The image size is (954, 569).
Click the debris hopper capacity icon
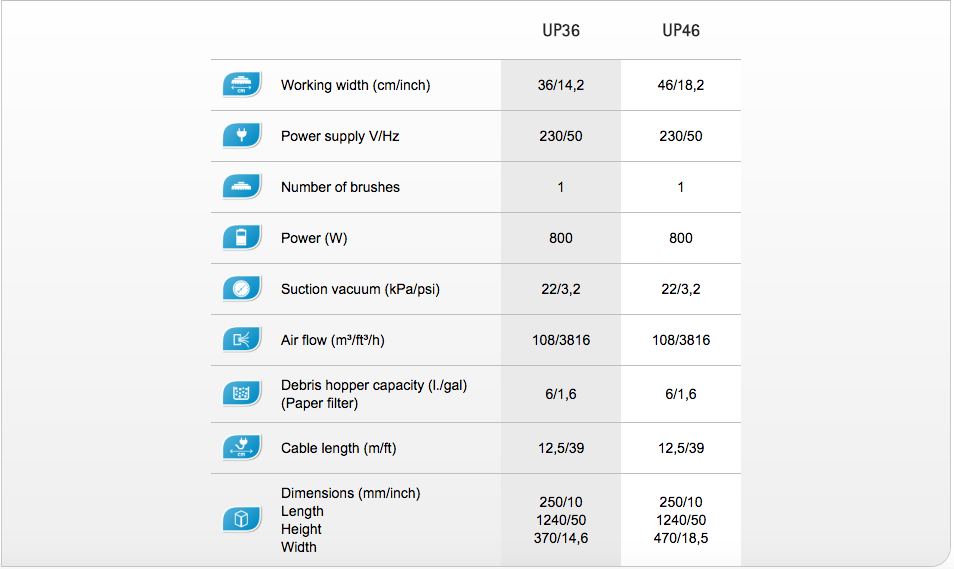click(242, 394)
